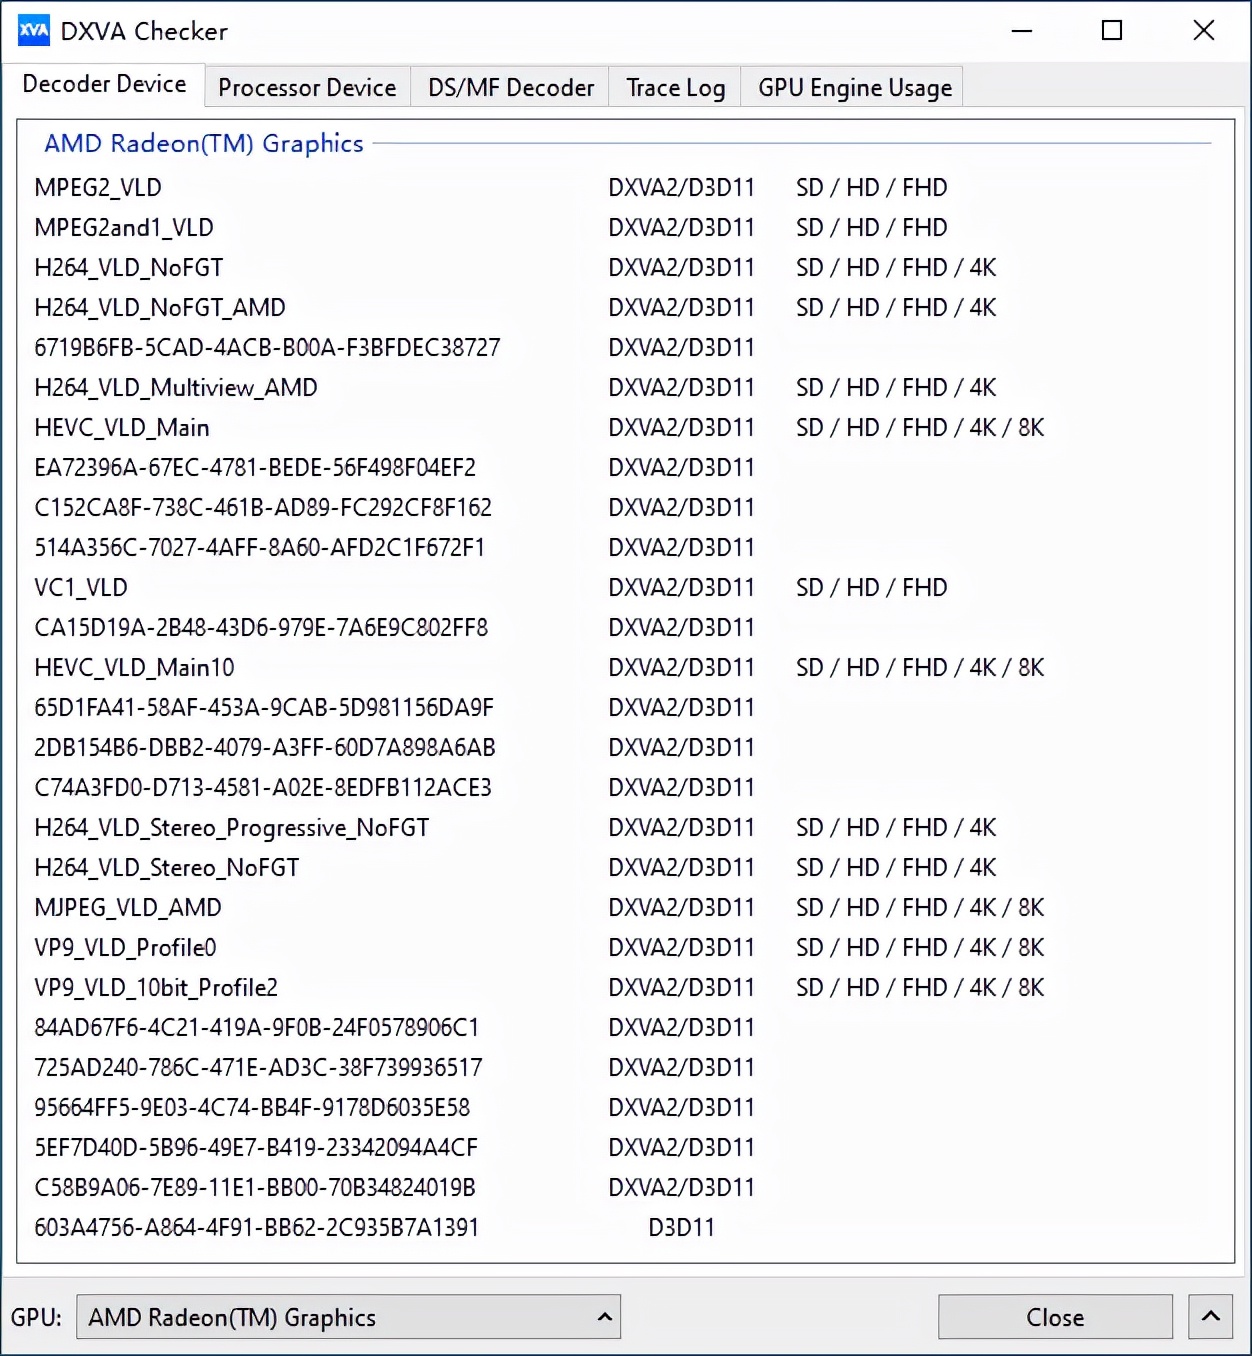Click the DXVA2/D3D11 value for VP9_VLD_10bit_Profile2

click(x=681, y=987)
